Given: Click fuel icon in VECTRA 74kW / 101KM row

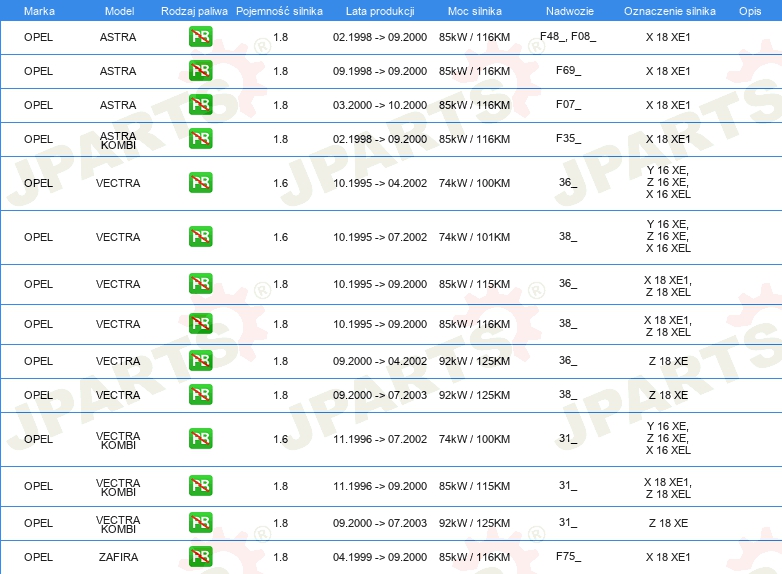Looking at the screenshot, I should [x=200, y=236].
